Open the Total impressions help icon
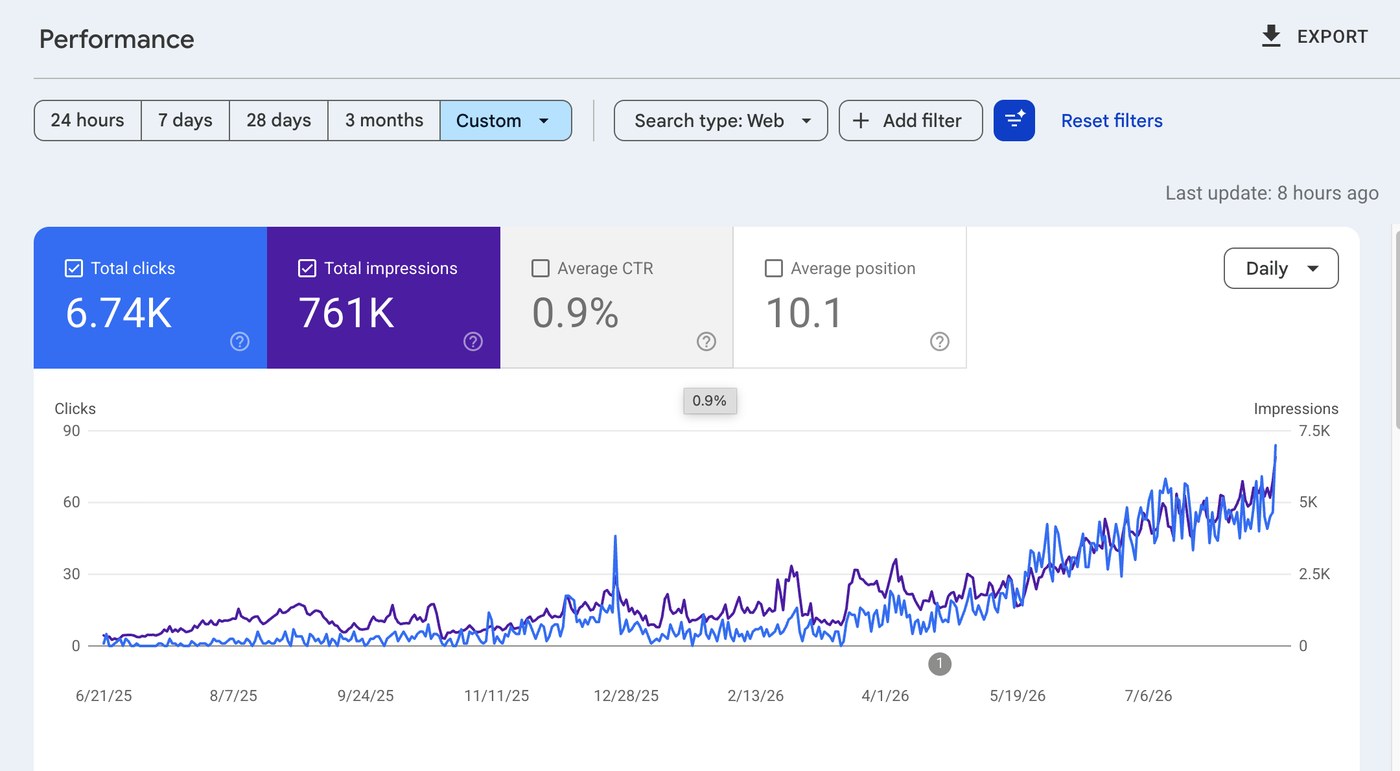1400x771 pixels. pos(473,341)
